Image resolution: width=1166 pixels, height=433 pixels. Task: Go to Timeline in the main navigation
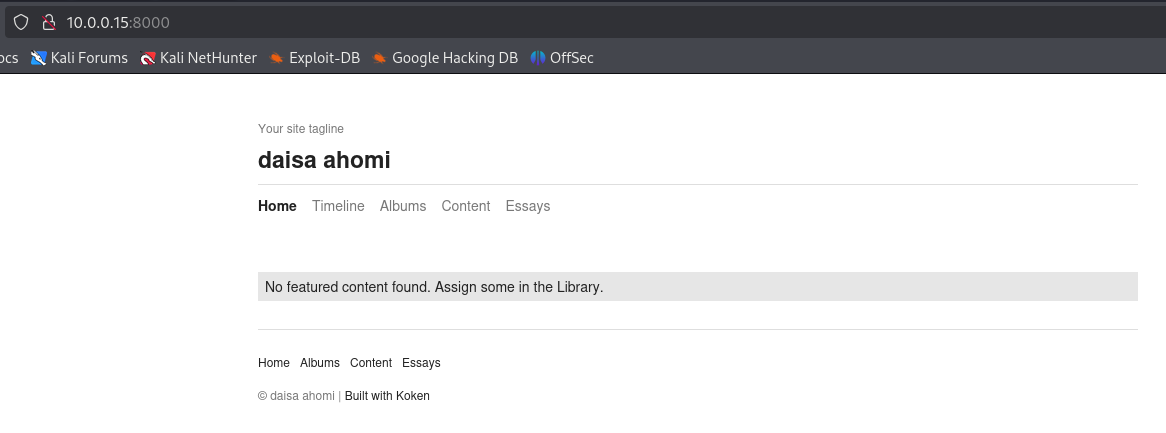tap(338, 206)
